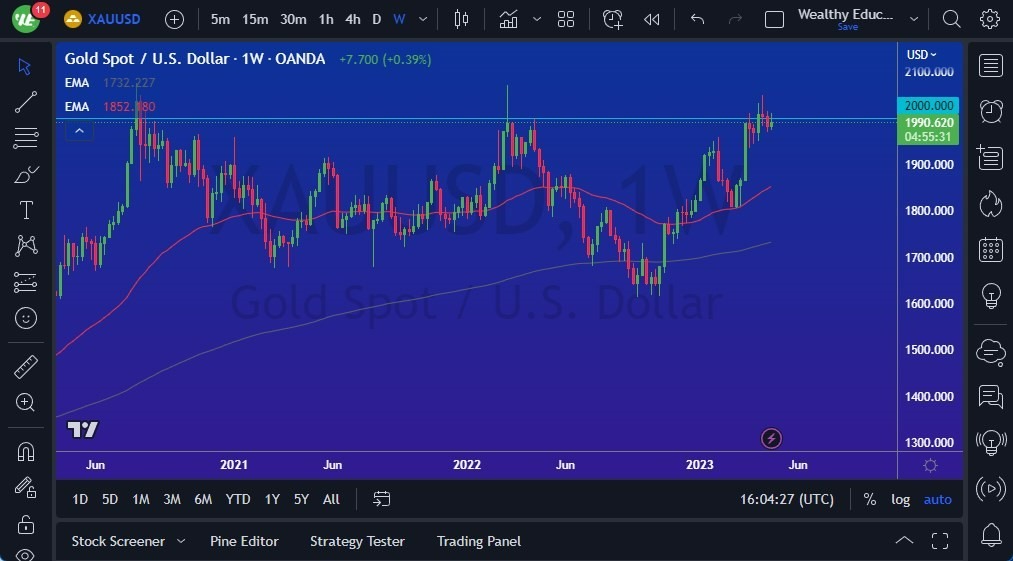Select the cursor arrow tool

pos(25,66)
